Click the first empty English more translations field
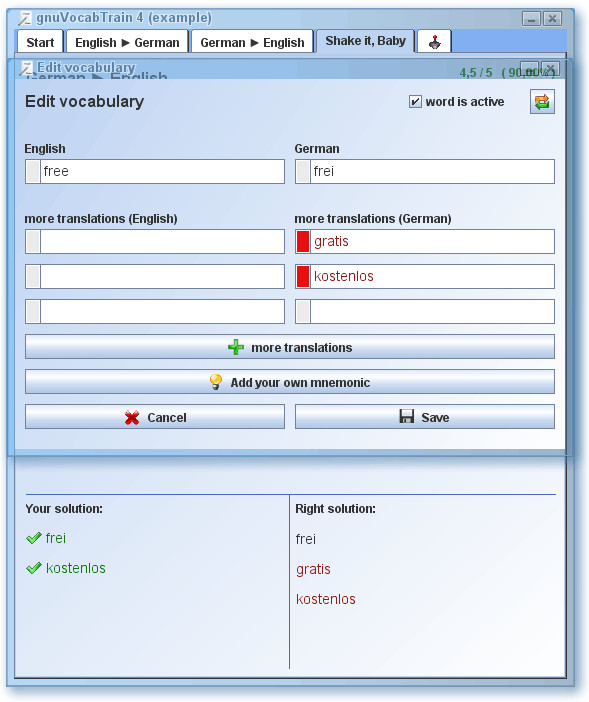Viewport: 589px width, 702px height. (155, 241)
